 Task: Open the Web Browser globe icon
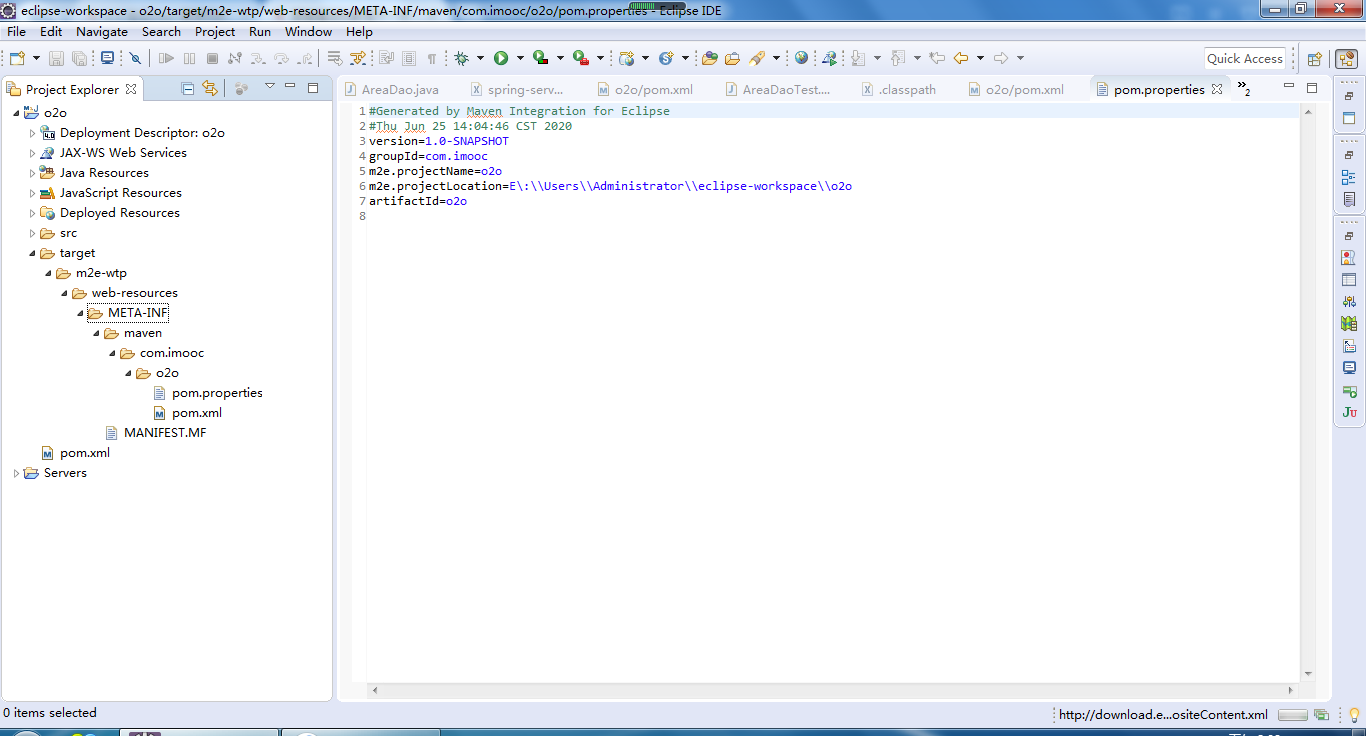pos(801,58)
